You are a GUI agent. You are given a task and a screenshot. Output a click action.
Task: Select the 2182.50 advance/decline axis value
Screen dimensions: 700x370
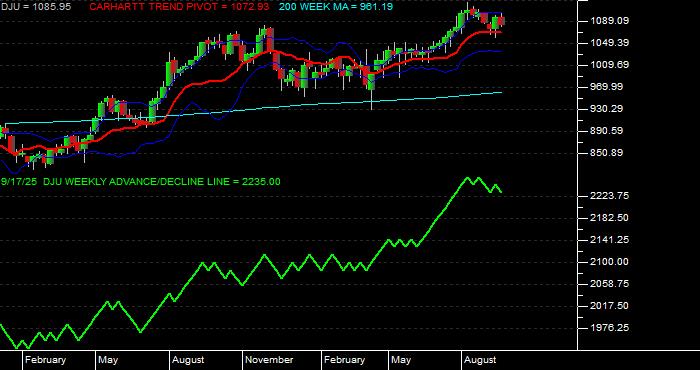[x=609, y=218]
